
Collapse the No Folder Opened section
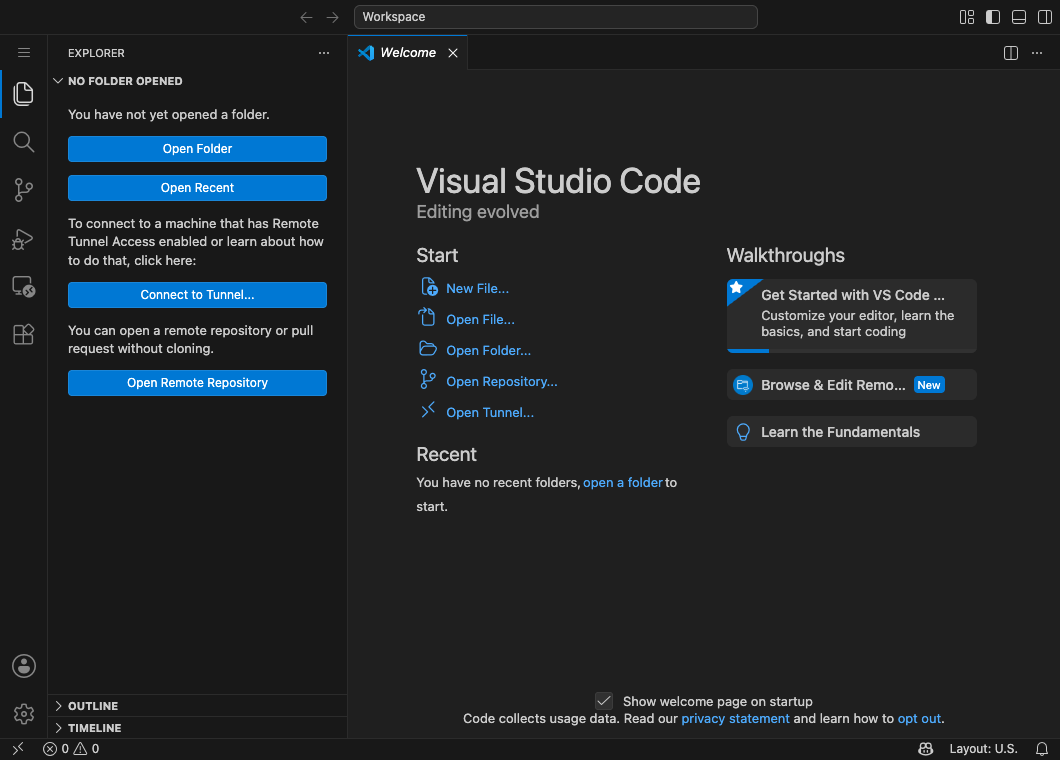pyautogui.click(x=197, y=81)
